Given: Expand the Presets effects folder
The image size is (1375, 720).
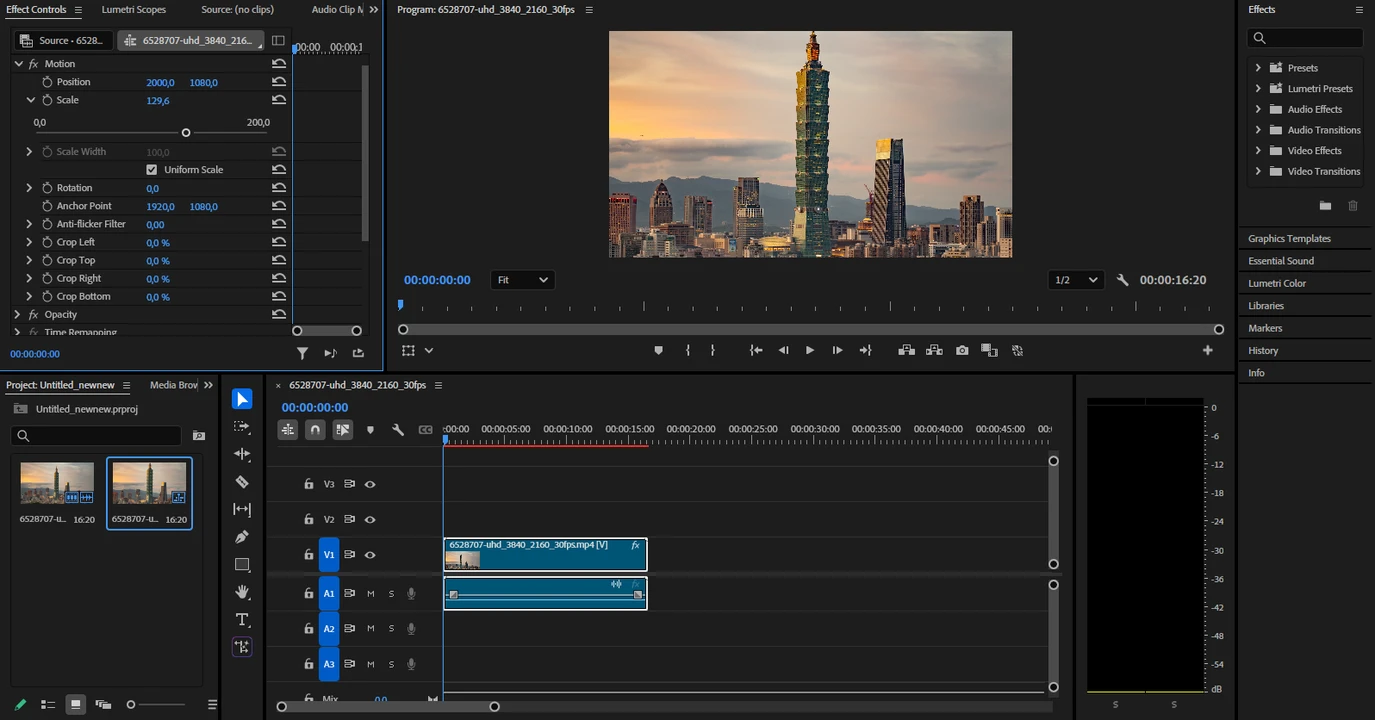Looking at the screenshot, I should pyautogui.click(x=1258, y=68).
